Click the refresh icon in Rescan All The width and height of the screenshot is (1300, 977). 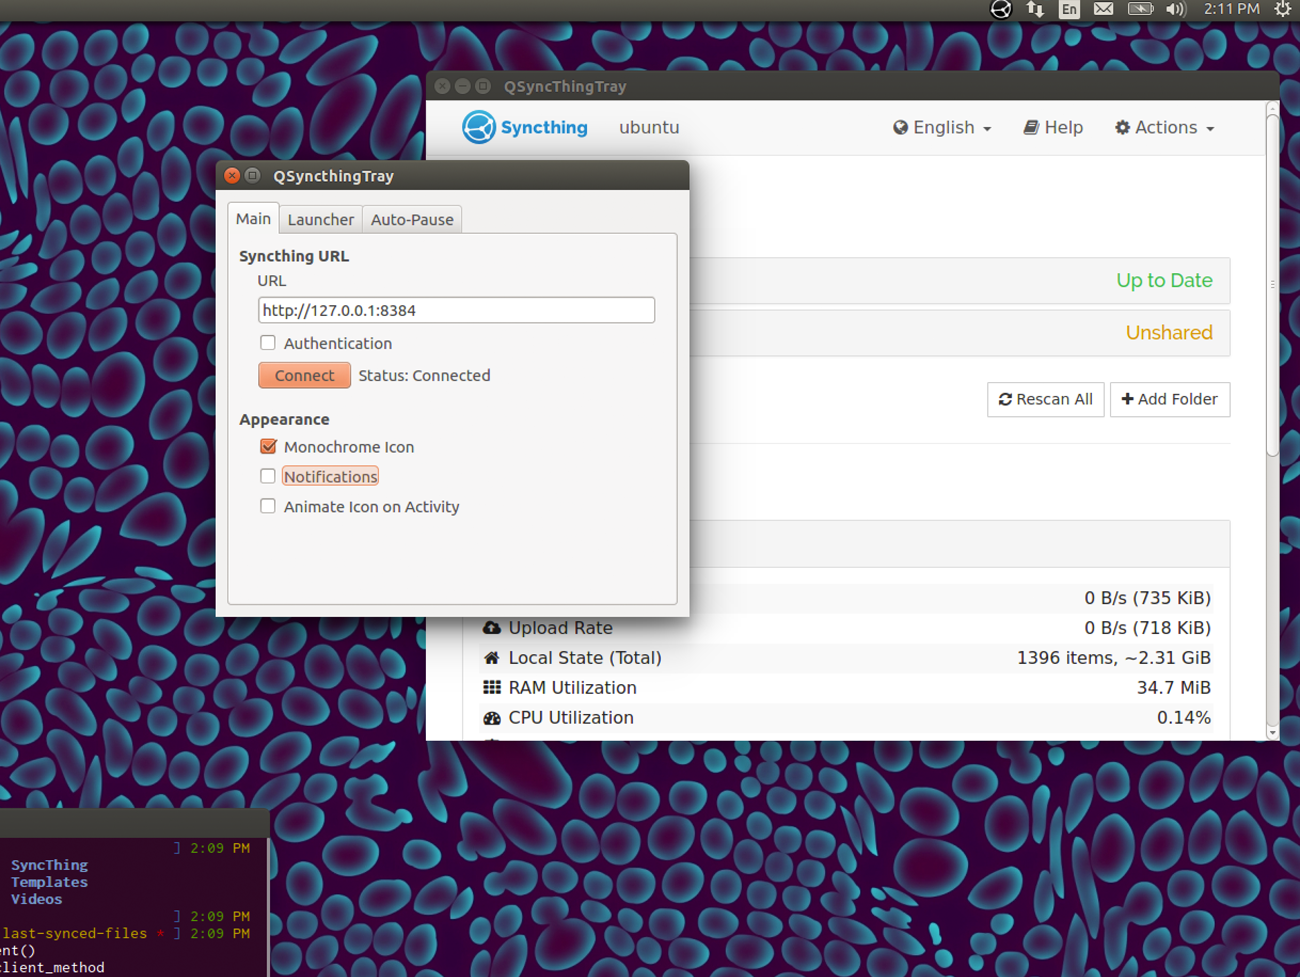point(1006,399)
